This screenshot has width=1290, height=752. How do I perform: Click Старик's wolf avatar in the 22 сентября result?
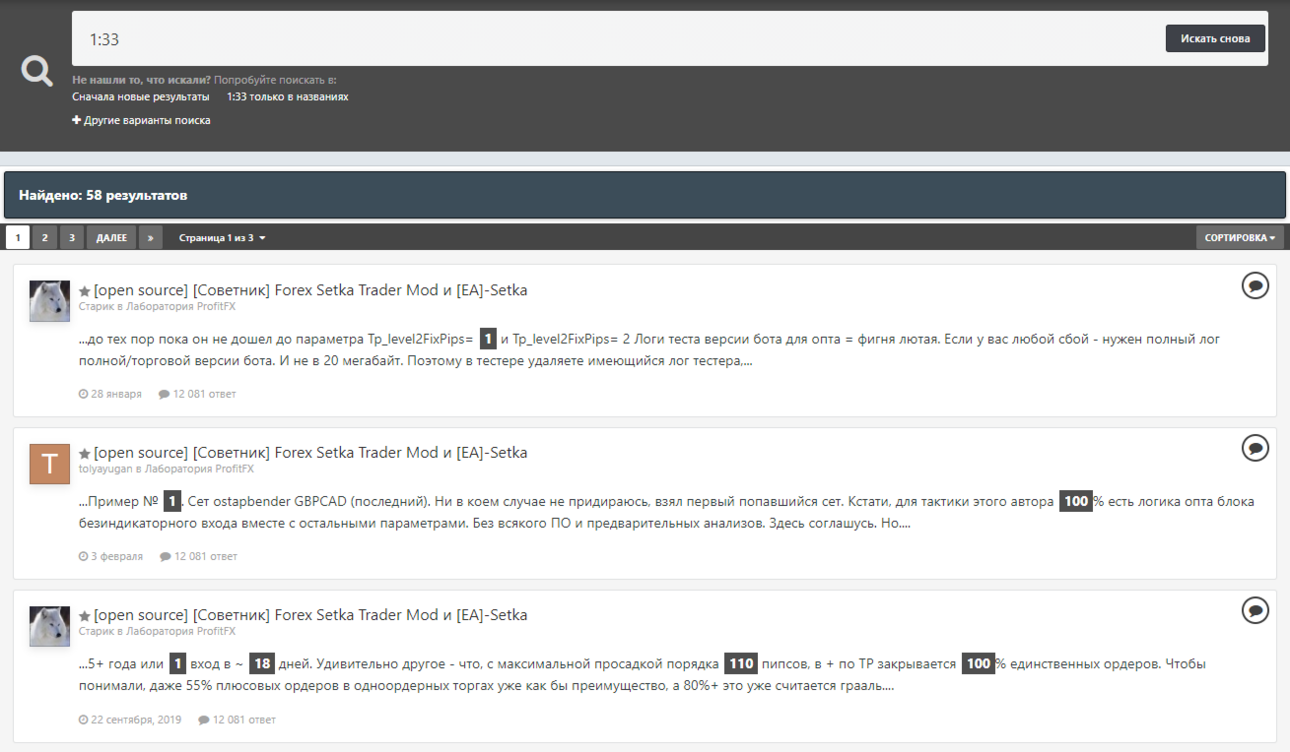click(x=50, y=626)
